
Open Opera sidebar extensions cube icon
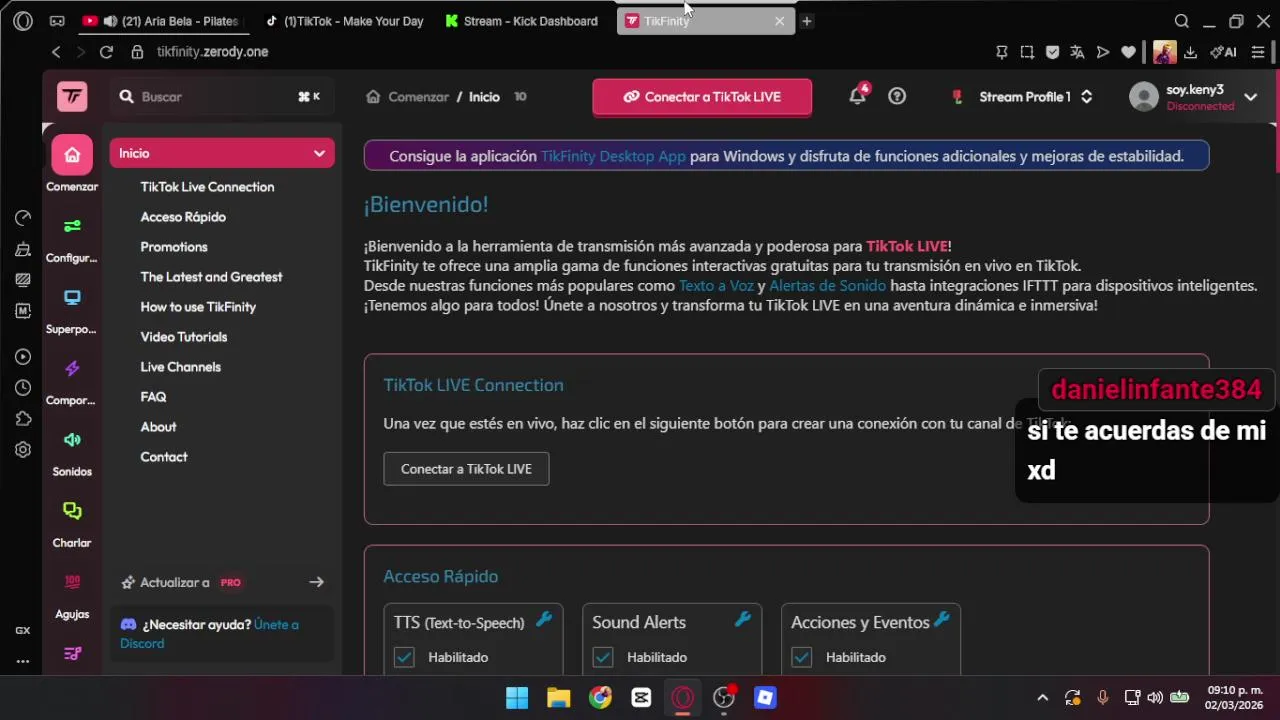[x=23, y=419]
